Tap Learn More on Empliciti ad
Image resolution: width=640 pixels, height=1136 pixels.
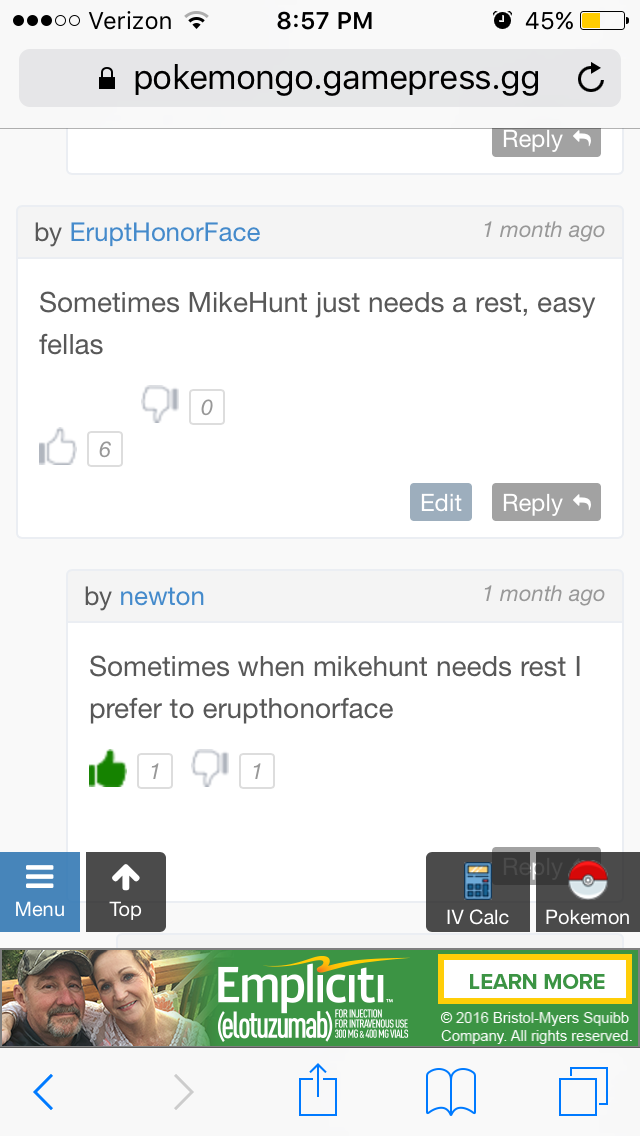pyautogui.click(x=536, y=982)
